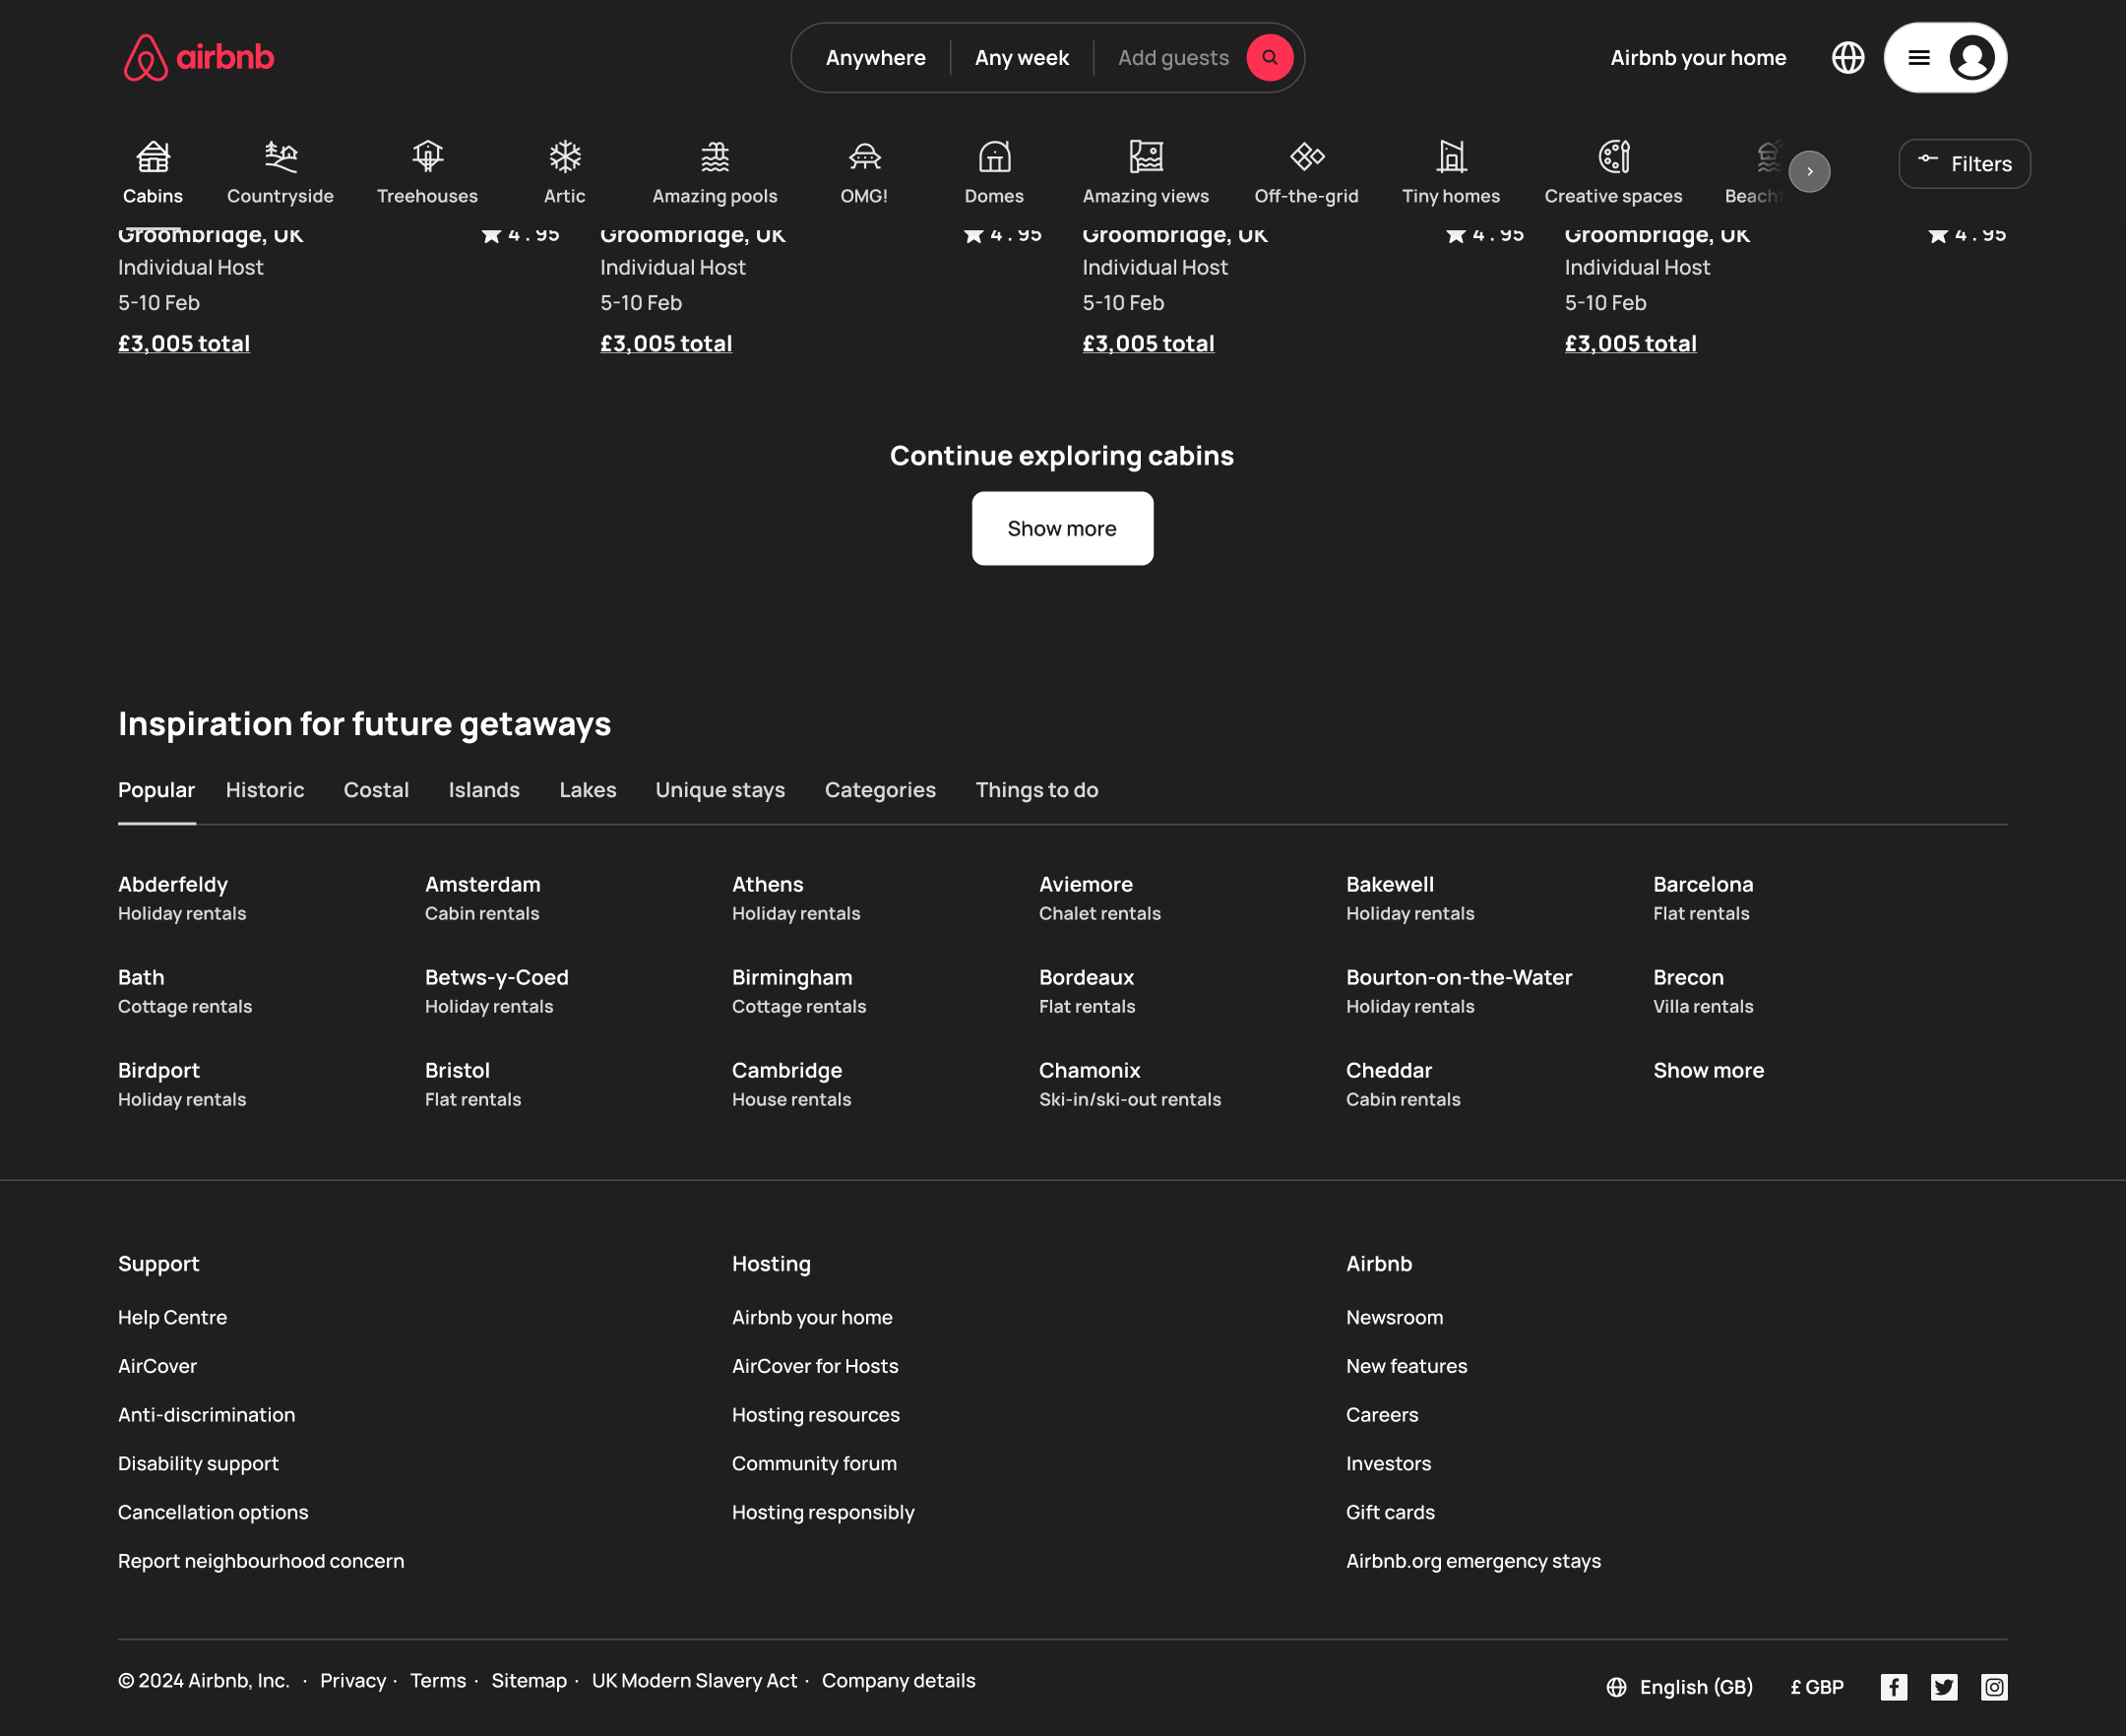2126x1736 pixels.
Task: Open Bath Cottage rentals
Action: pyautogui.click(x=185, y=991)
